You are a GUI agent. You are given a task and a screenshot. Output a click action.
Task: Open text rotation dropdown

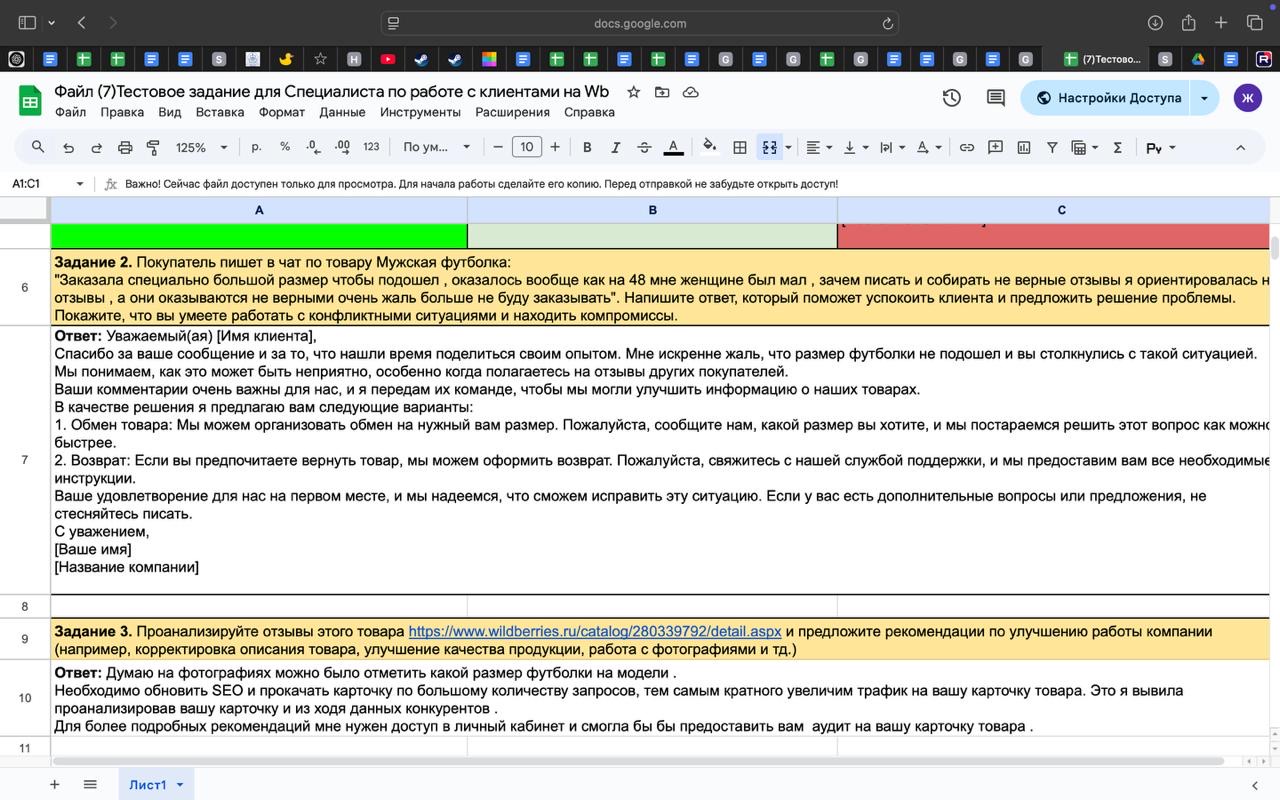tap(929, 147)
